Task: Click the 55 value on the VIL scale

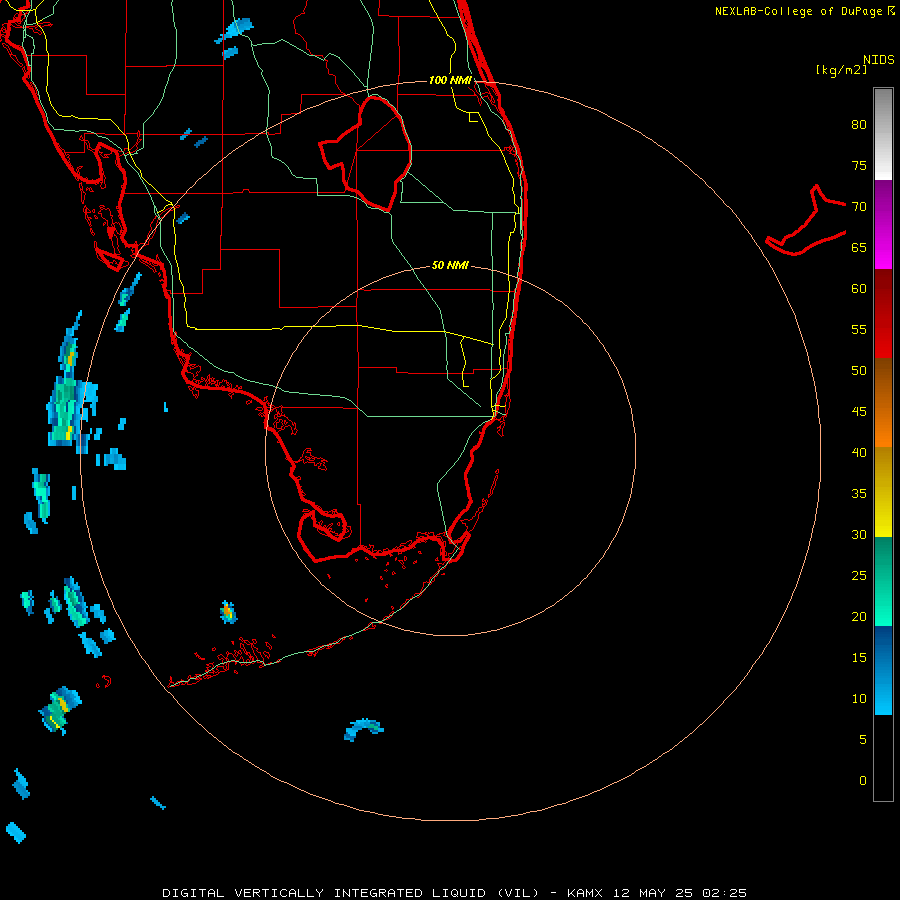Action: [x=859, y=329]
